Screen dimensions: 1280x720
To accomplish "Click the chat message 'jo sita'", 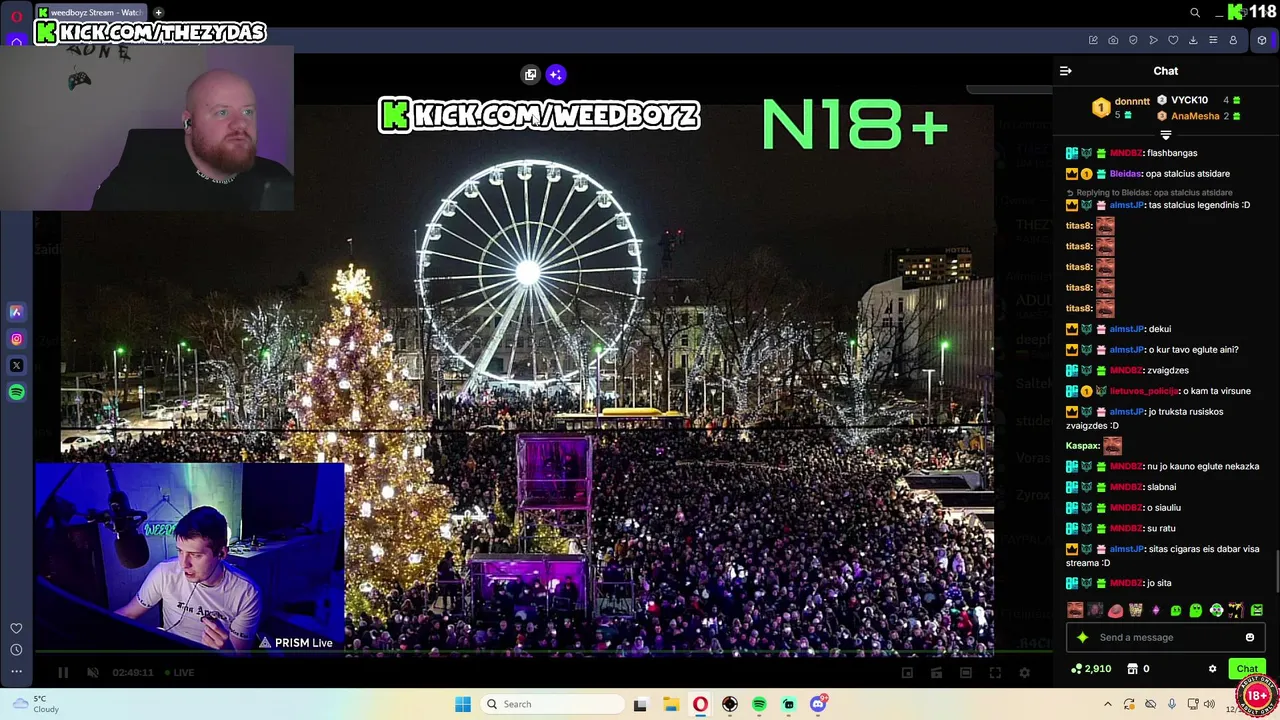I will tap(1159, 583).
